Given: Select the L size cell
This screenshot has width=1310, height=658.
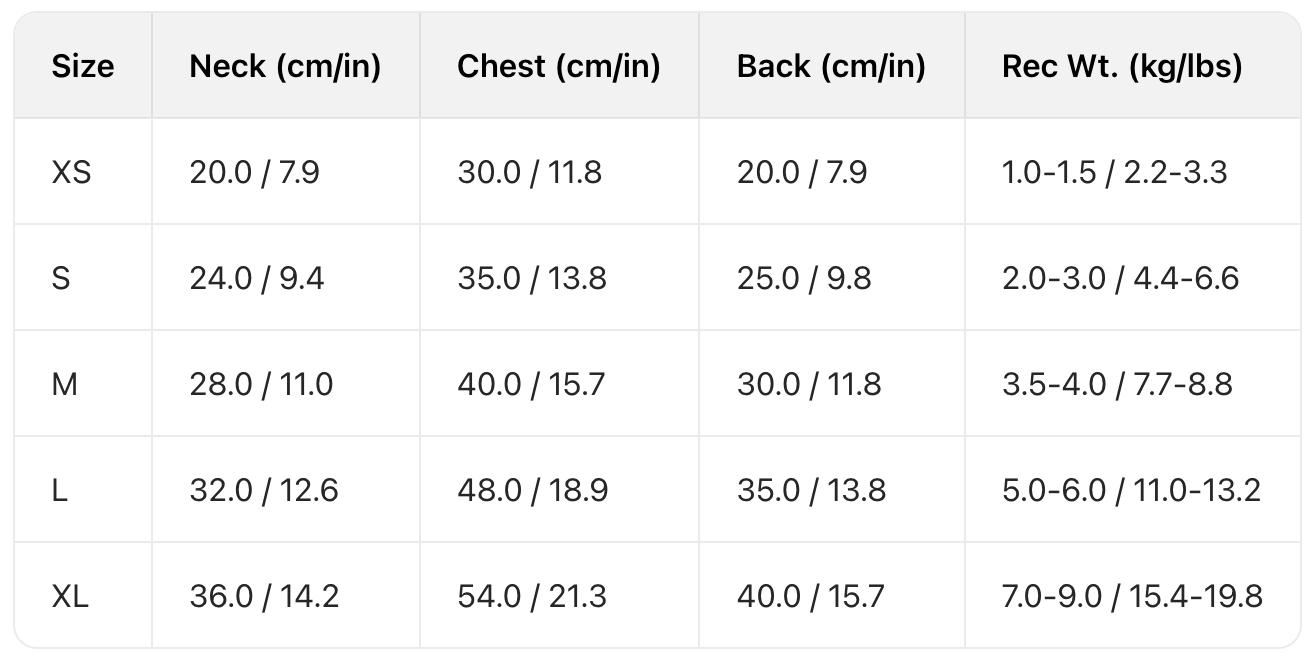Looking at the screenshot, I should tap(60, 491).
